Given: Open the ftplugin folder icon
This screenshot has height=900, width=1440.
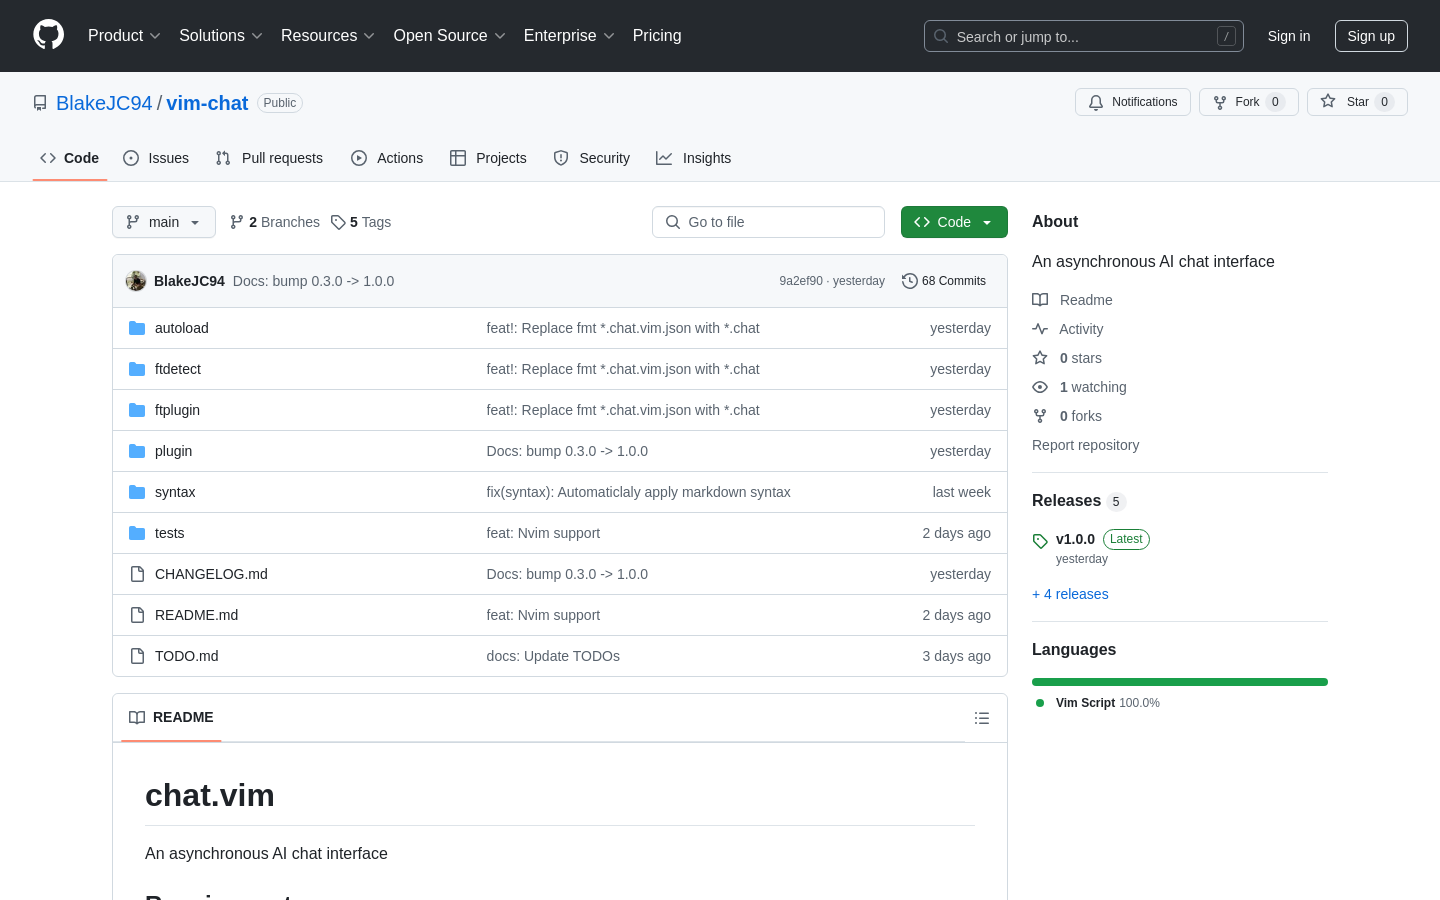Looking at the screenshot, I should 137,410.
